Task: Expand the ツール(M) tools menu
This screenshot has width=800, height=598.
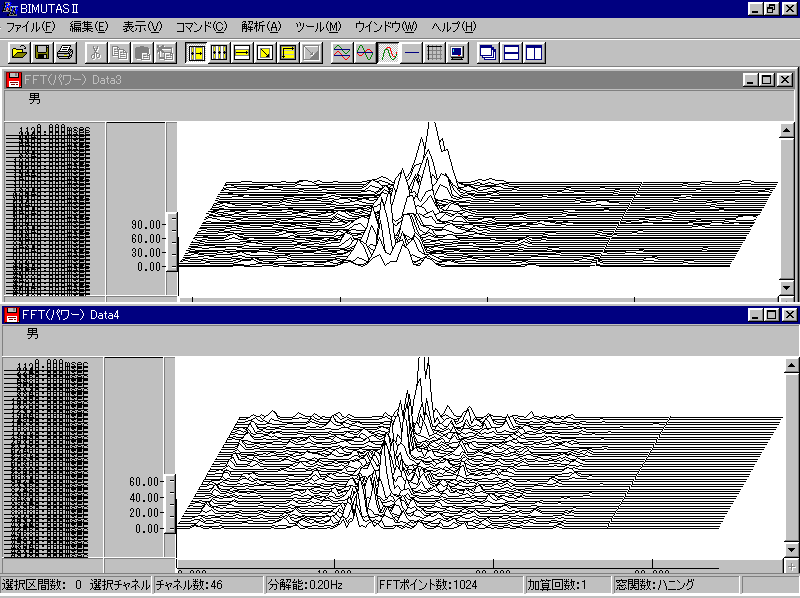Action: click(x=318, y=26)
